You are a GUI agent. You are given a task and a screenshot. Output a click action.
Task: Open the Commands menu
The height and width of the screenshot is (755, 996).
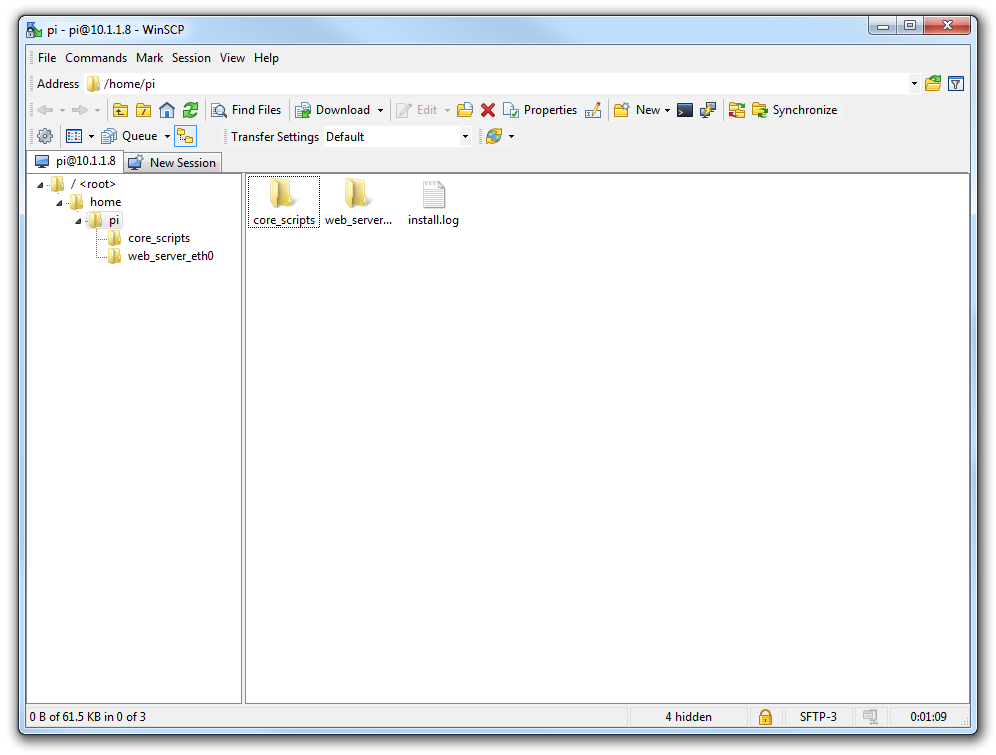point(96,58)
